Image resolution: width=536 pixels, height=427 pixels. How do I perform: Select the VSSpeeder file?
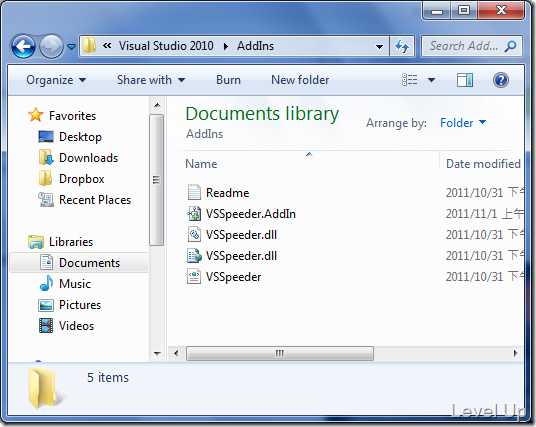233,277
